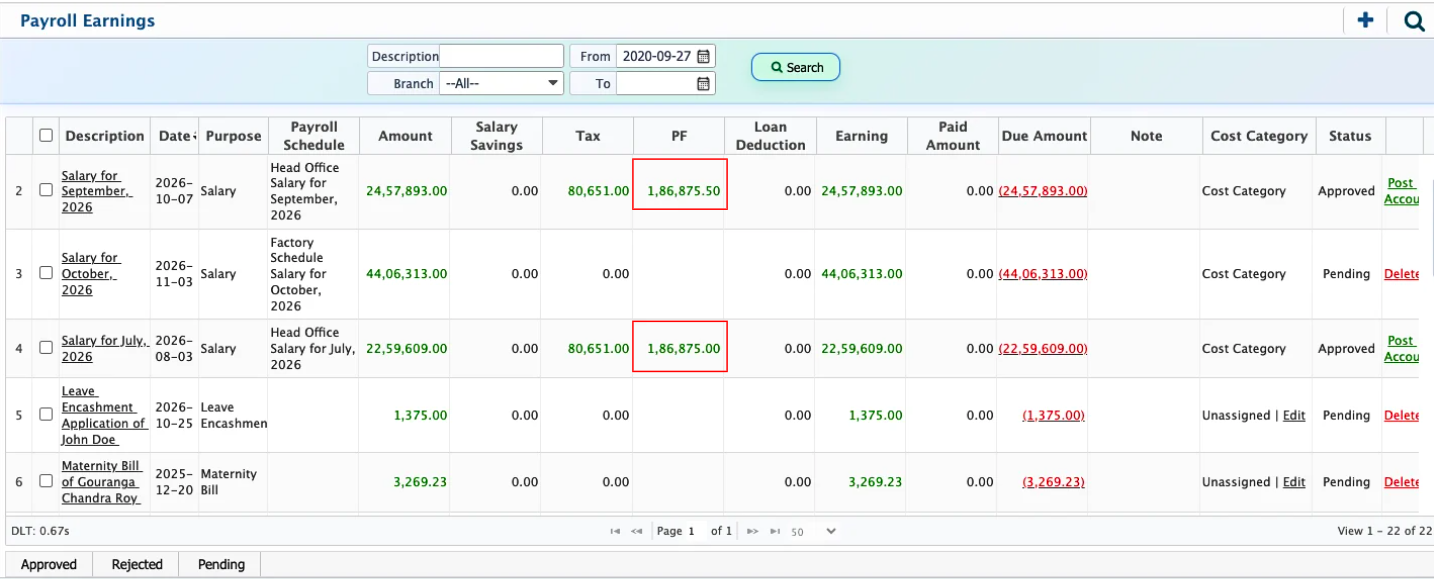Click the plus icon to add payroll earning
This screenshot has height=579, width=1434.
click(1364, 20)
